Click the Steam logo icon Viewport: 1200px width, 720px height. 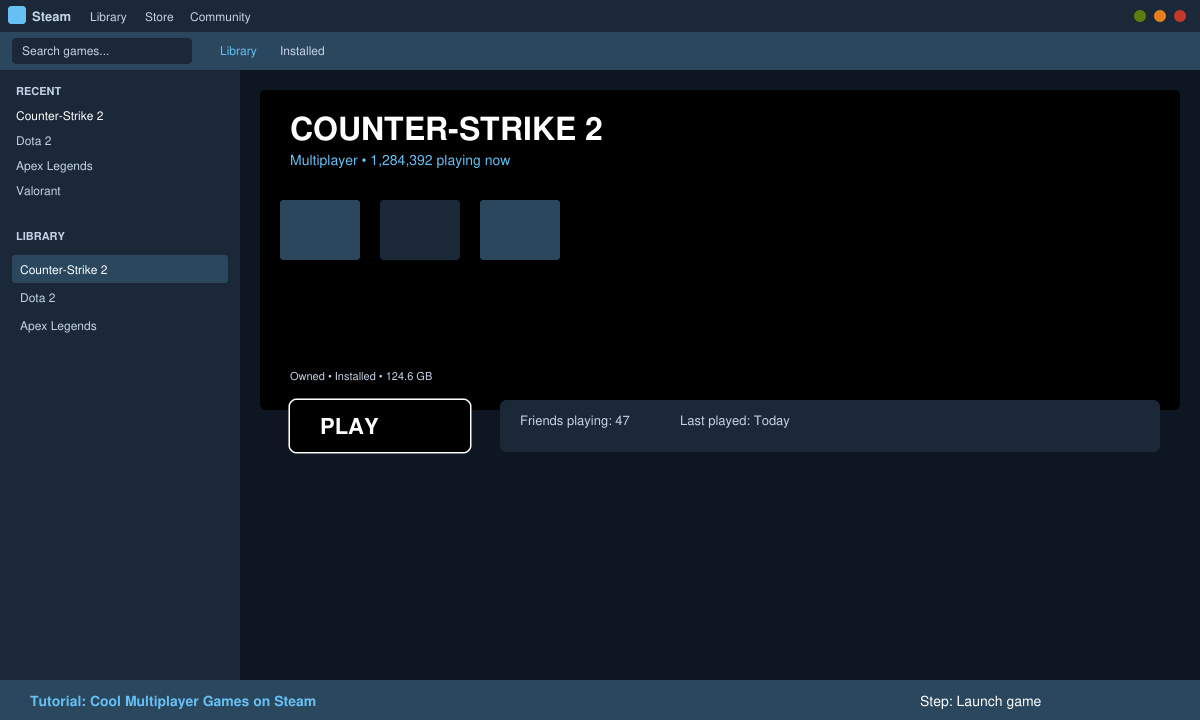click(17, 15)
